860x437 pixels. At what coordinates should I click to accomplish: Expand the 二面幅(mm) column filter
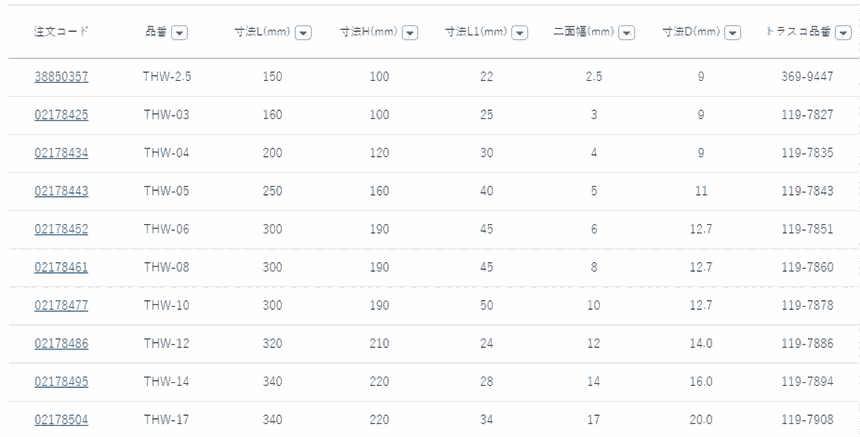point(627,33)
